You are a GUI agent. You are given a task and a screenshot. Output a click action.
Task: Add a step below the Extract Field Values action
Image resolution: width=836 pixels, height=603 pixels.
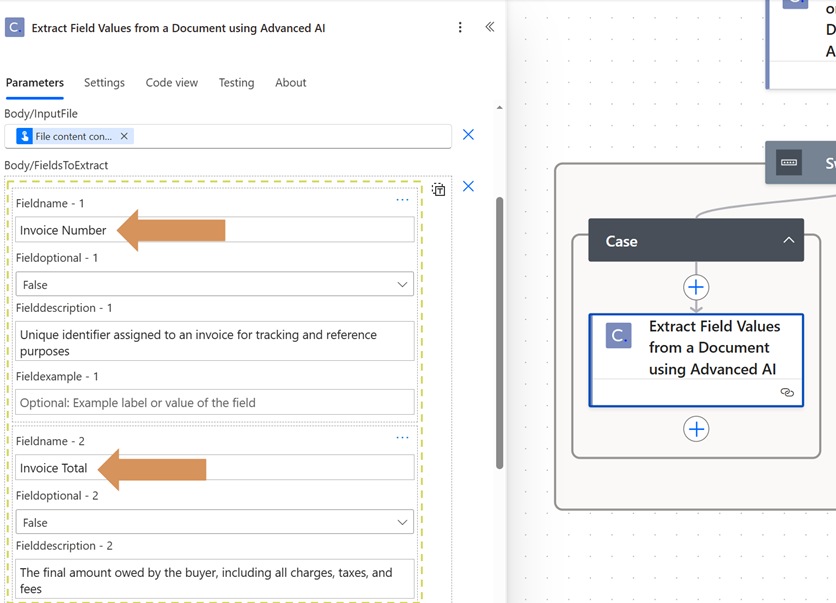[696, 429]
